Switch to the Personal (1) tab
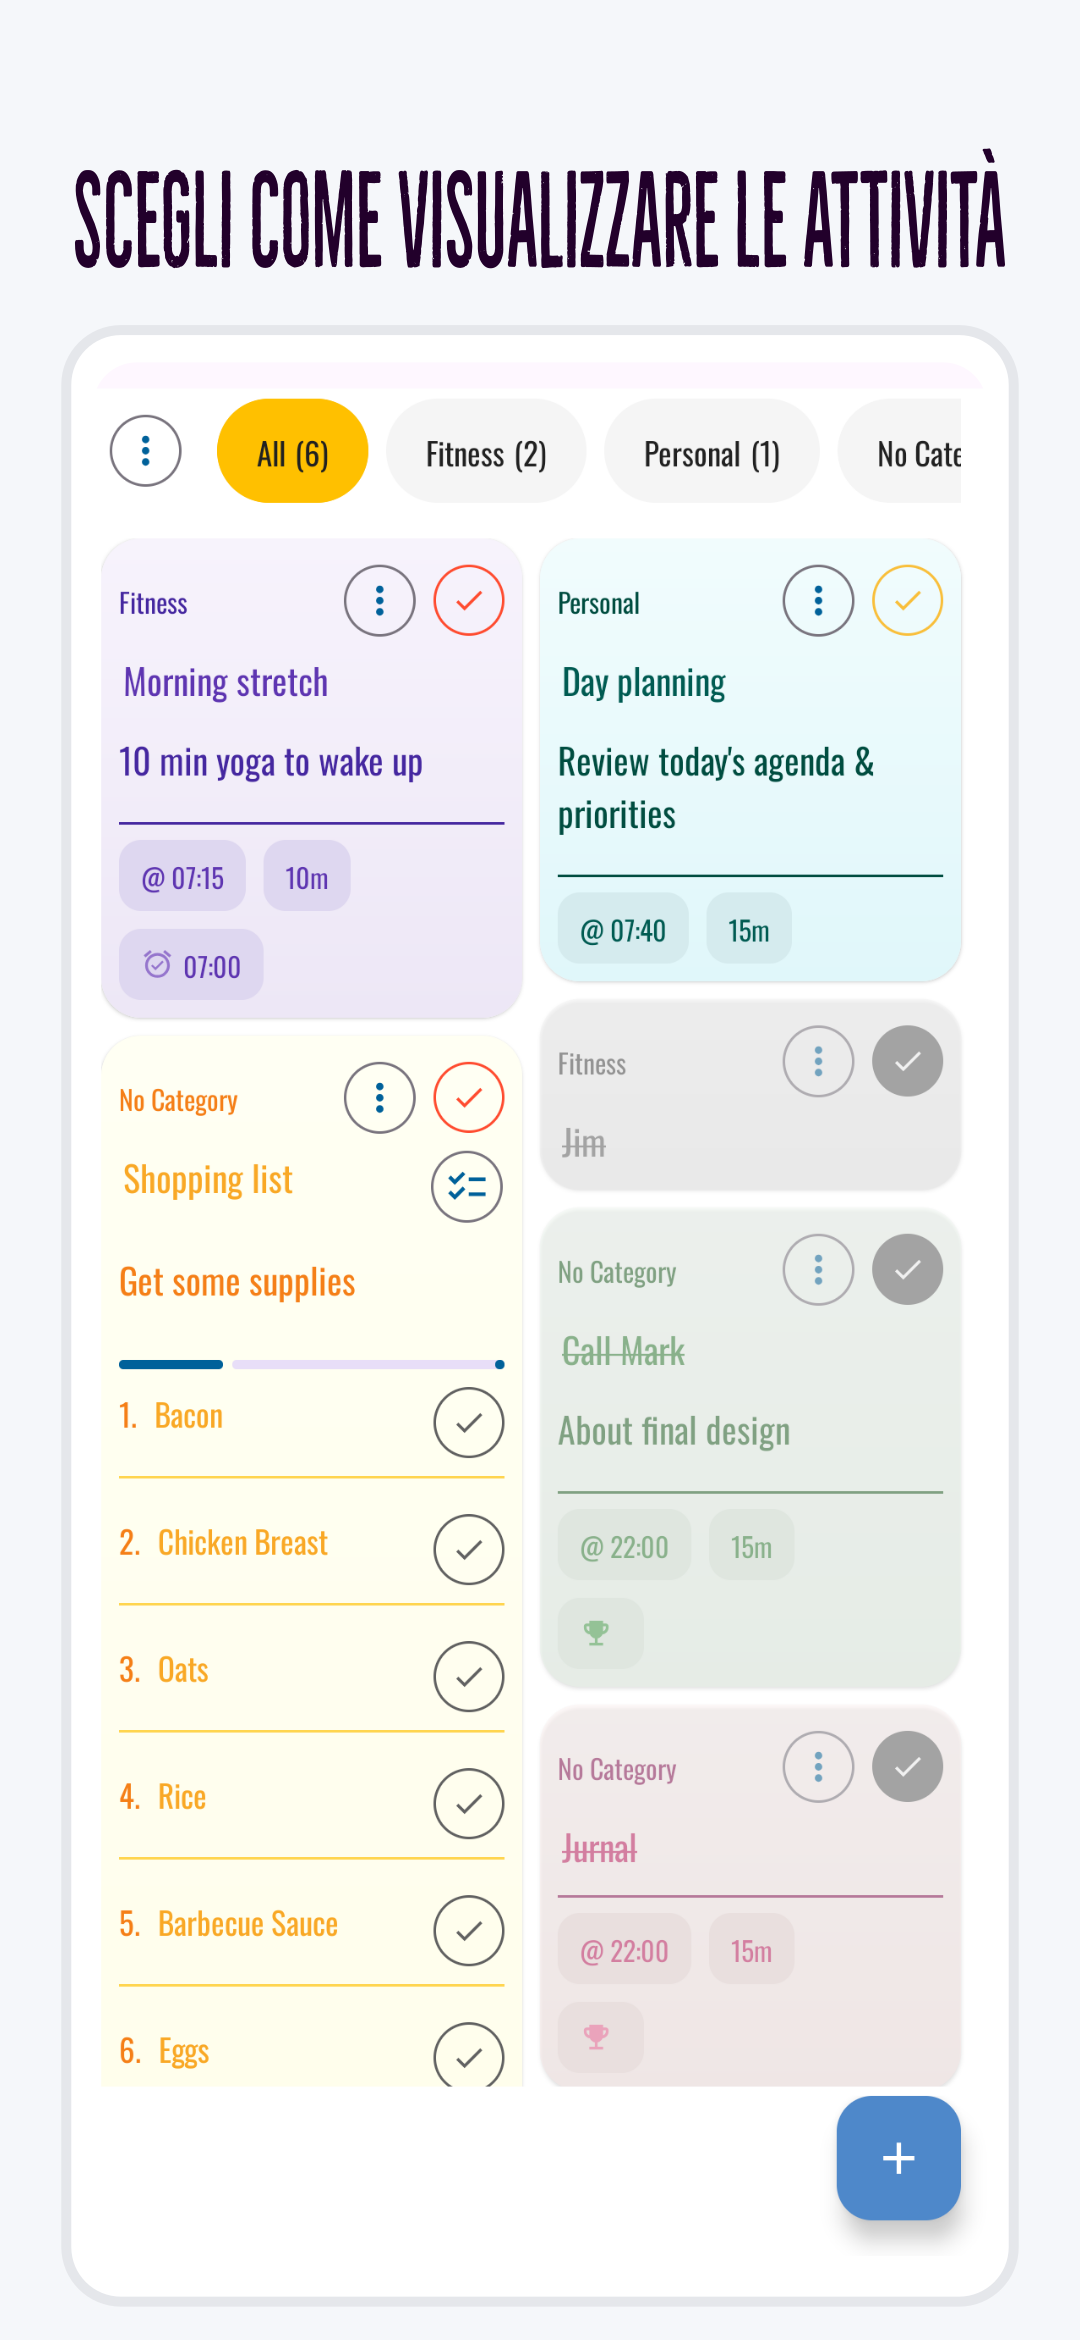 [711, 455]
